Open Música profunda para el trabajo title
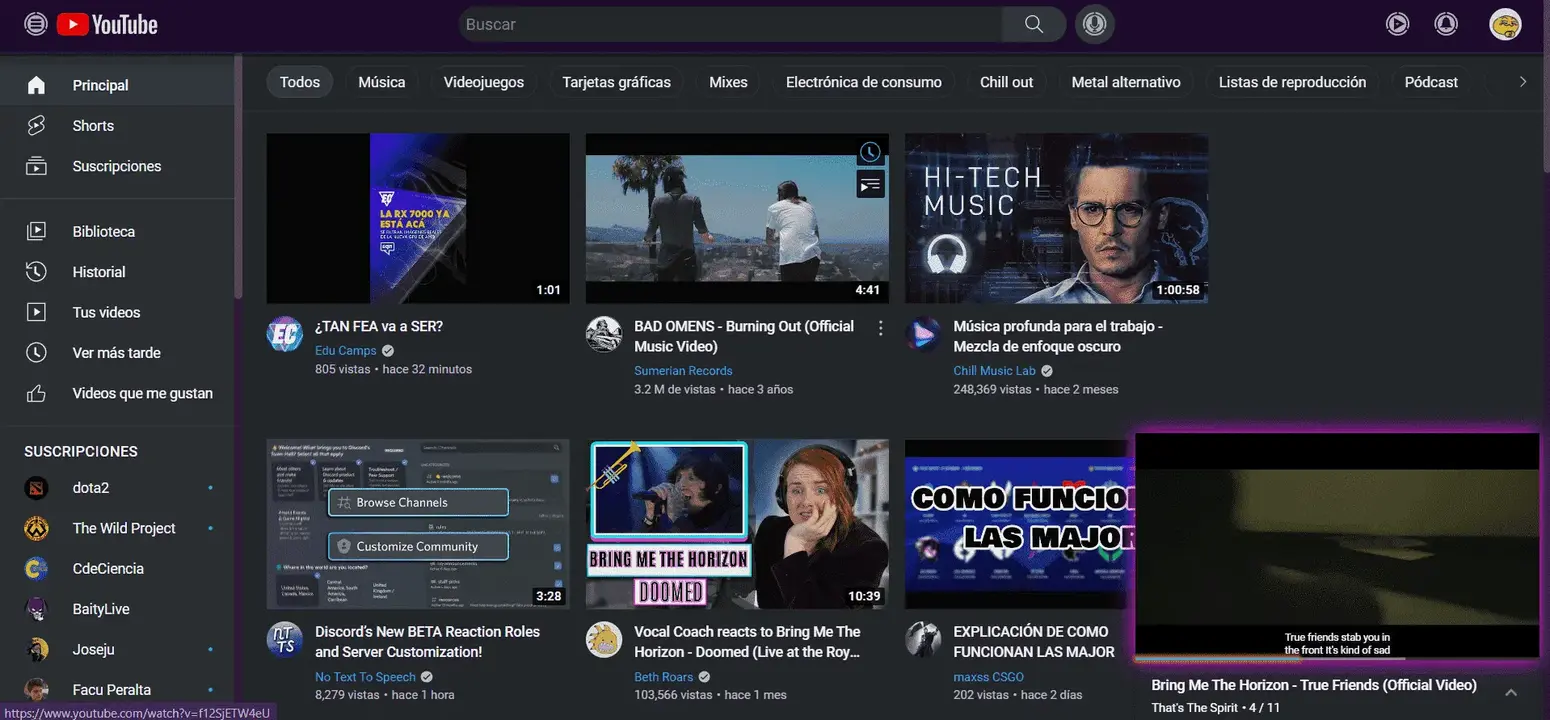Screen dimensions: 1550x720 click(x=1058, y=336)
